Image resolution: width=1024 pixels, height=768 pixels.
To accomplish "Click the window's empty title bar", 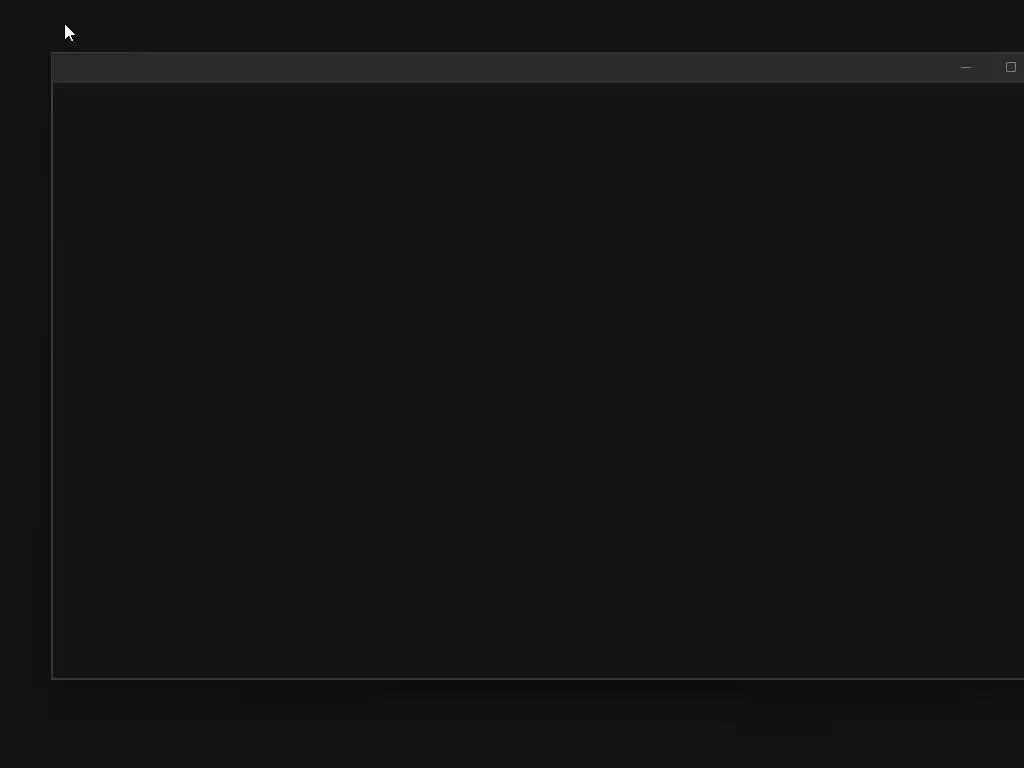I will point(498,67).
